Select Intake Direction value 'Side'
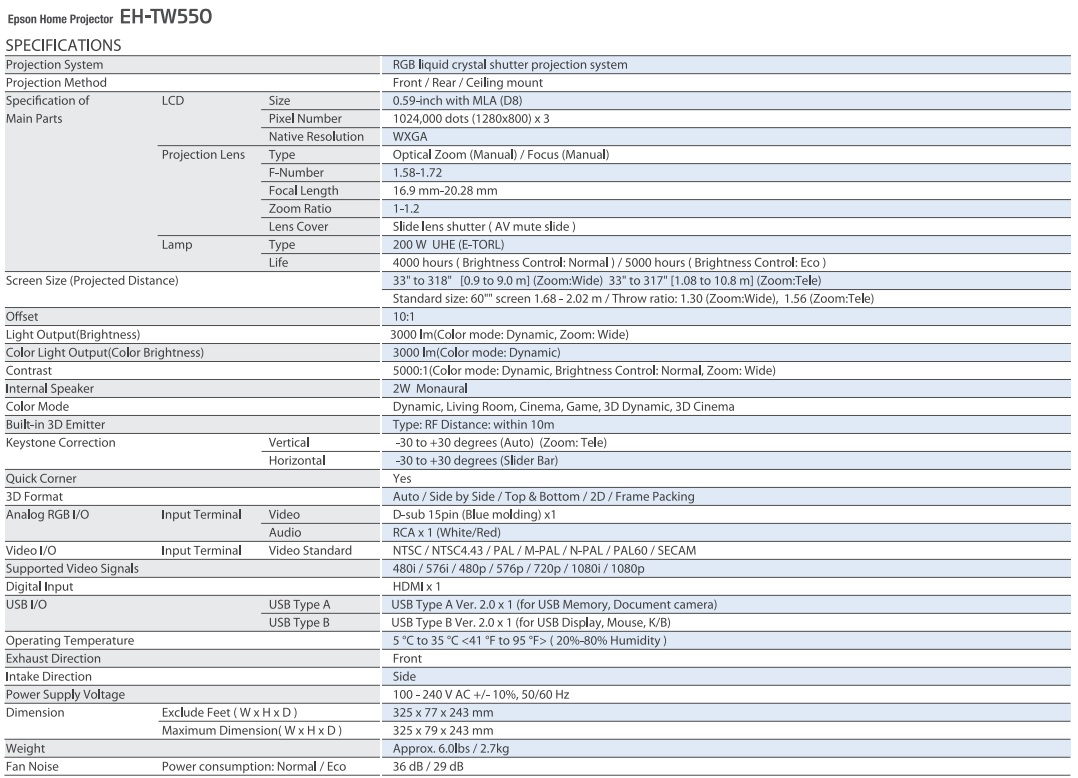Viewport: 1078px width, 778px height. 404,676
